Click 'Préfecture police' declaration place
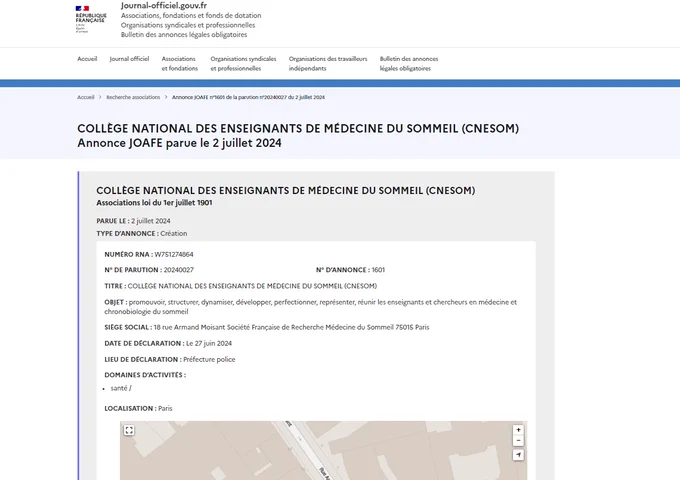 click(x=209, y=359)
